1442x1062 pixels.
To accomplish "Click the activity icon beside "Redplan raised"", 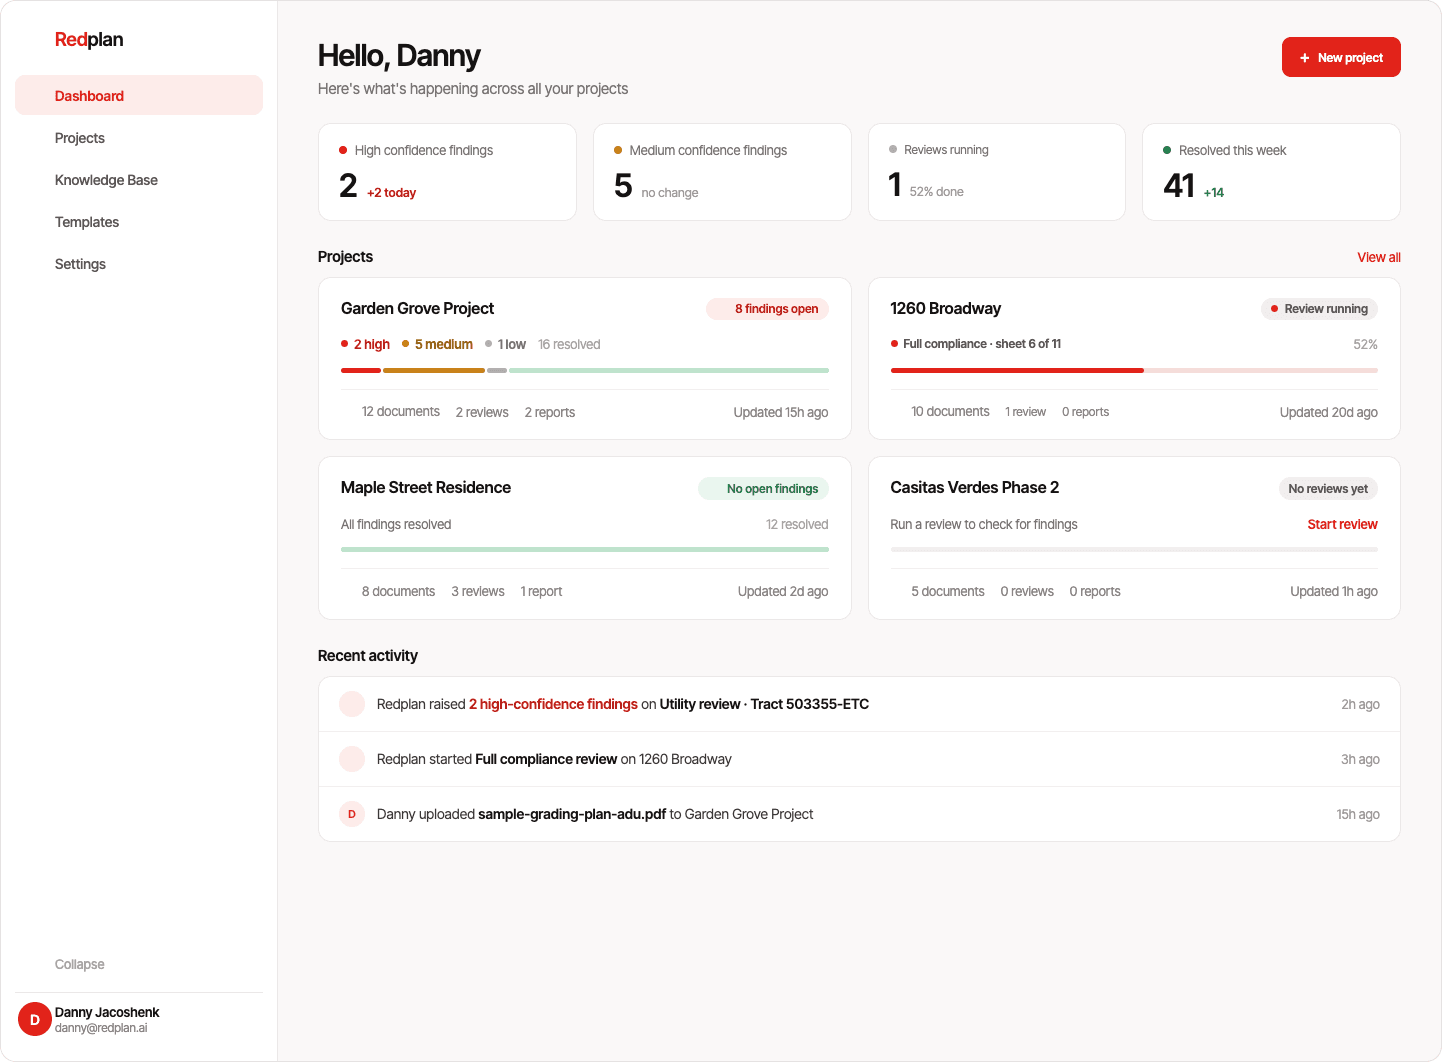I will tap(352, 704).
